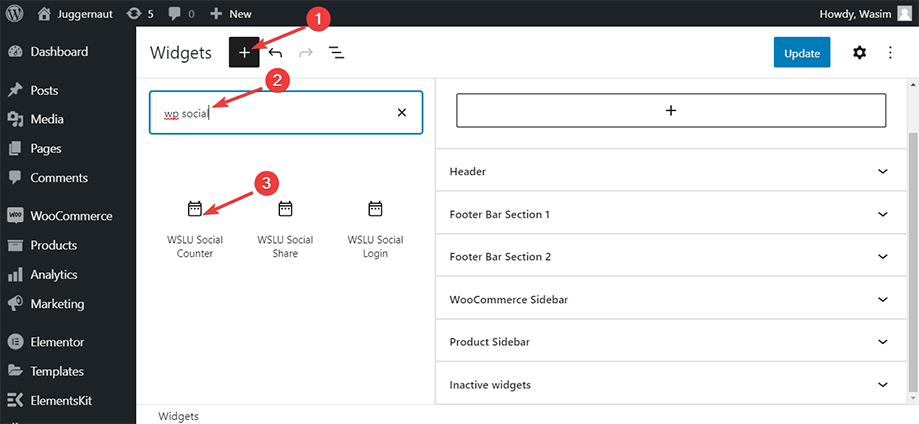Select the WSLU Social Login block
919x424 pixels.
click(375, 229)
